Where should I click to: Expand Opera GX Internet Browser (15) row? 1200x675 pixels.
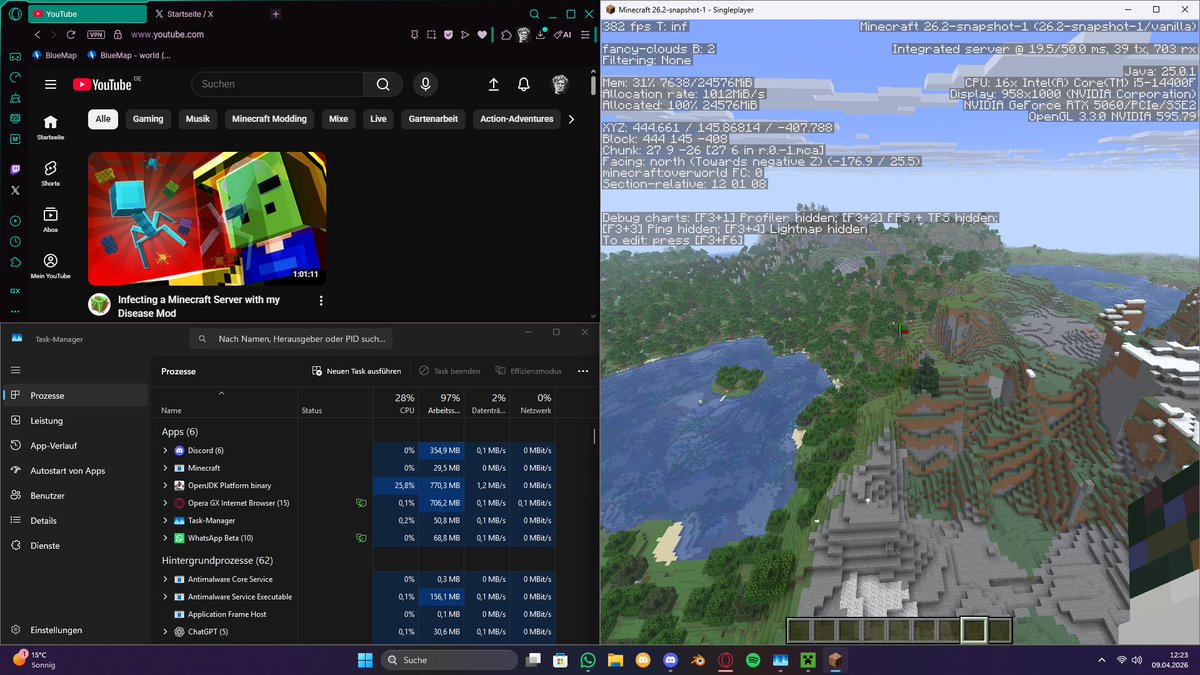coord(166,503)
